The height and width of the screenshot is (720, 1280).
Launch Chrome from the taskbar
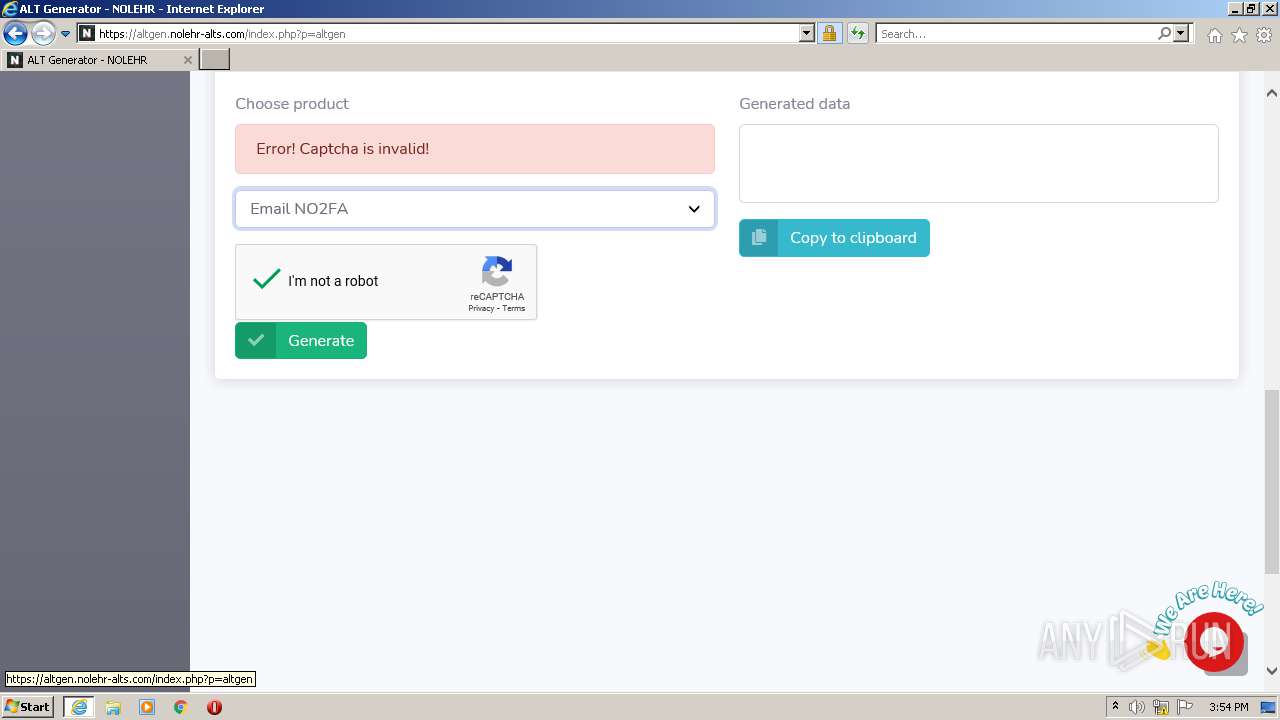(181, 707)
